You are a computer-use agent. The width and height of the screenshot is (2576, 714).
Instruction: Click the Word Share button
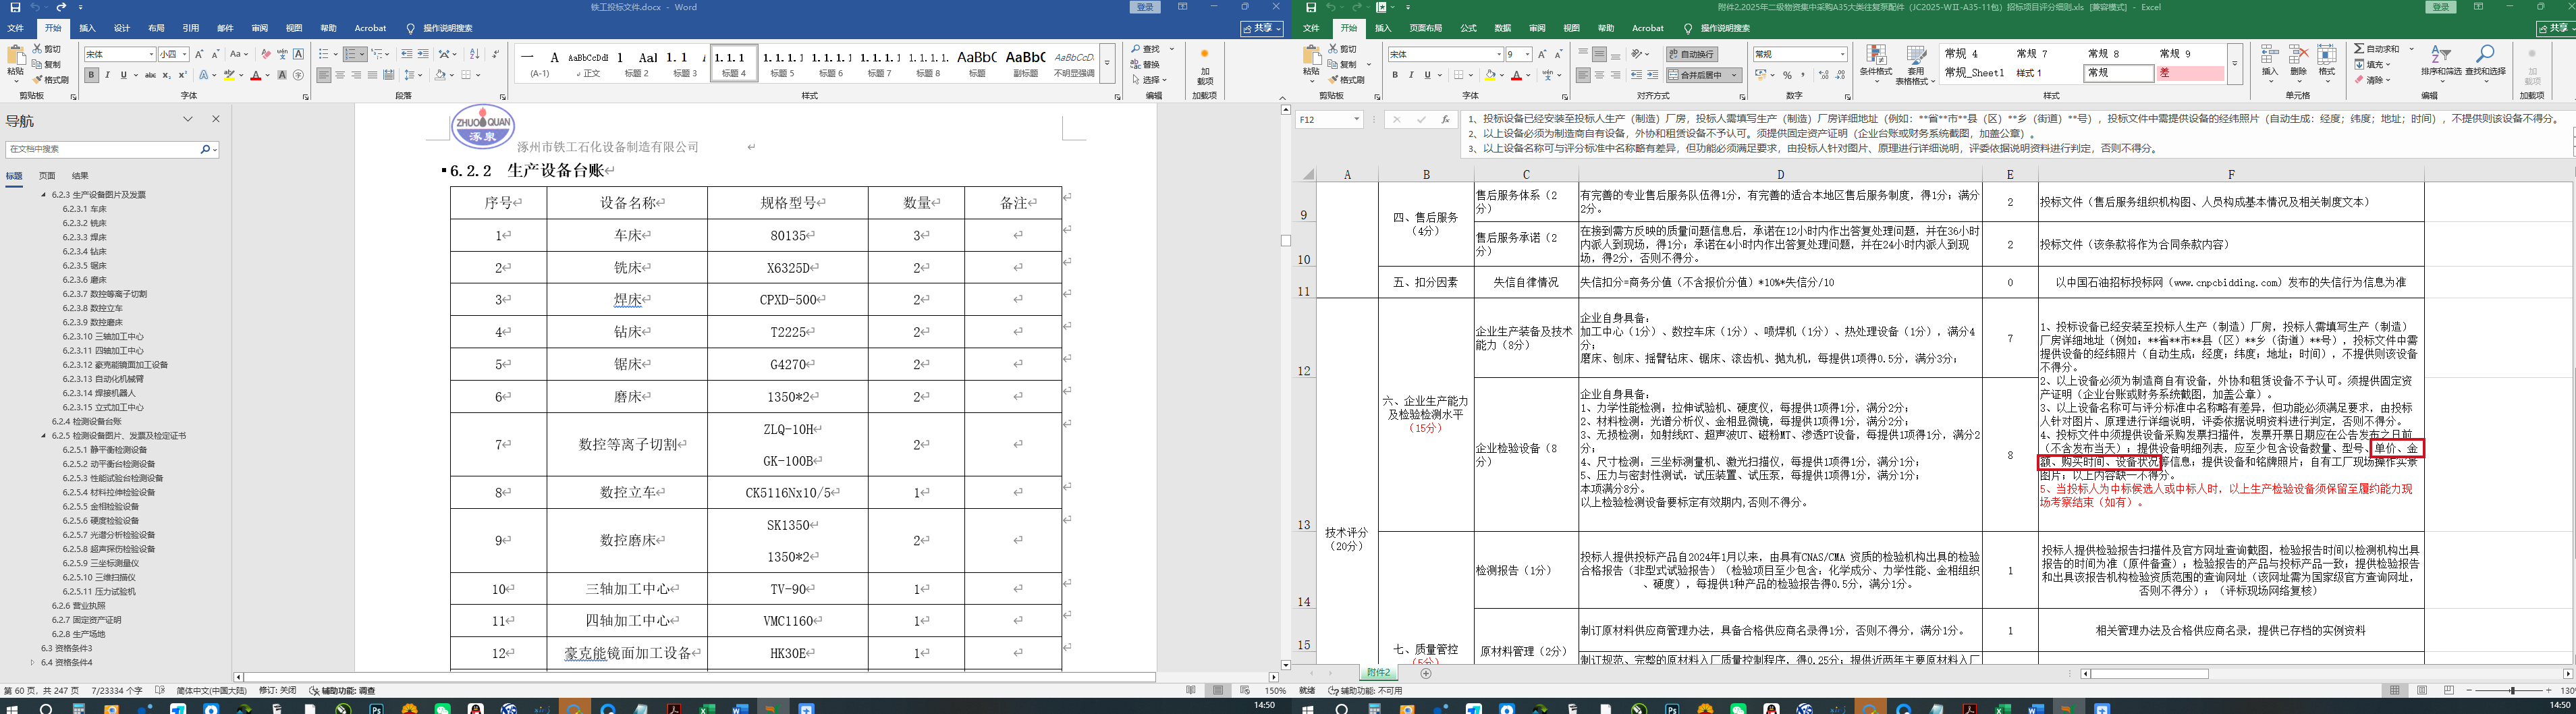click(1261, 29)
